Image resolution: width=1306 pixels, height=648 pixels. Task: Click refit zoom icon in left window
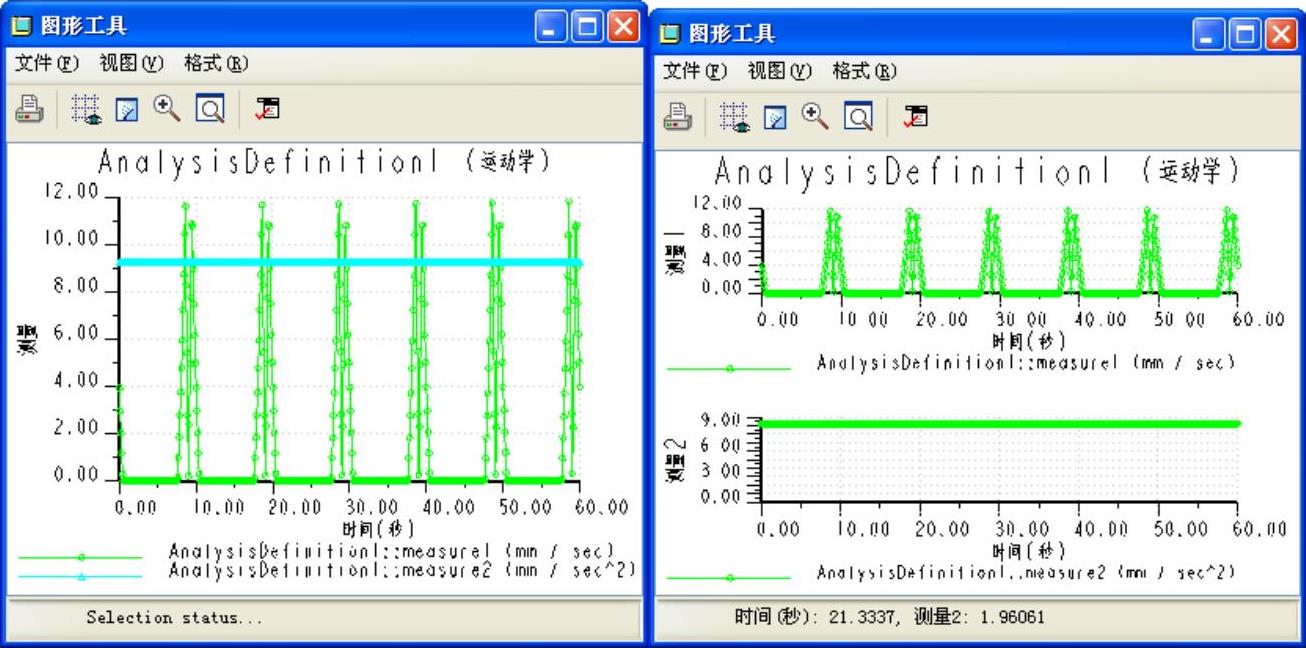[x=210, y=109]
